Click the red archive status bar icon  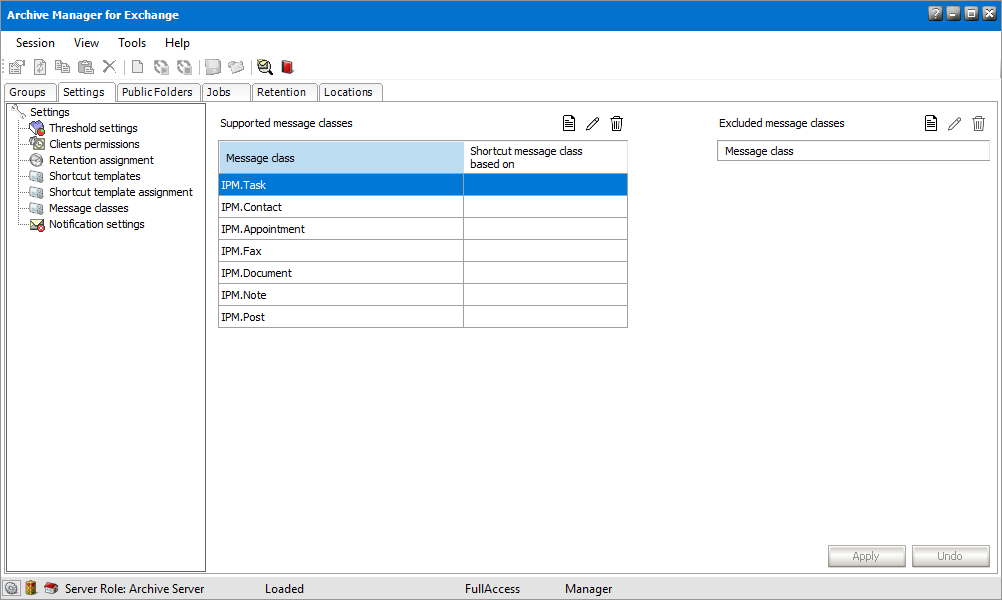(52, 588)
